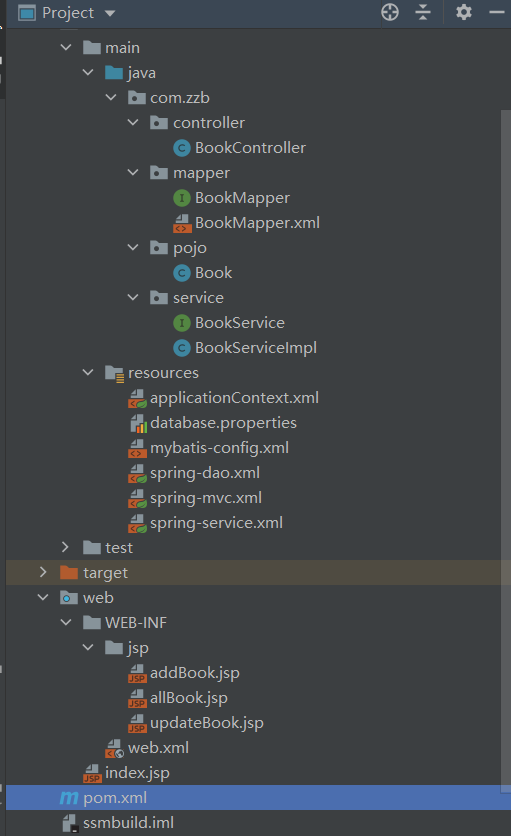Click the spring-dao.xml file icon
The image size is (511, 836).
click(x=137, y=473)
